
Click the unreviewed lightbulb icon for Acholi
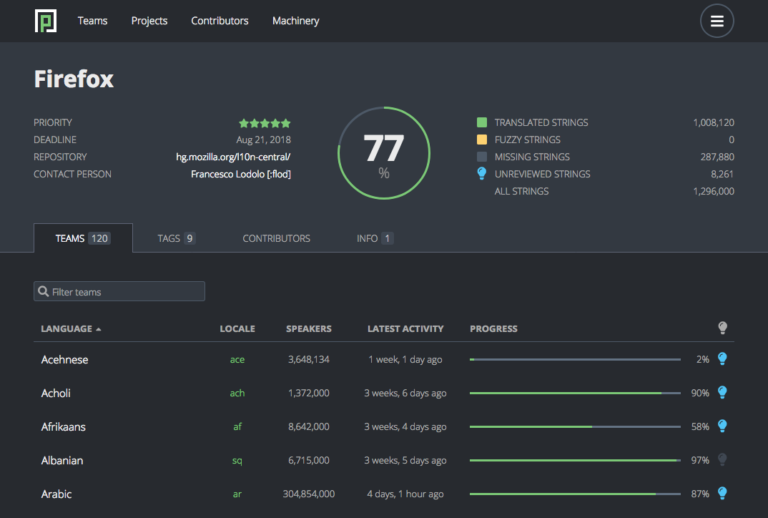(722, 393)
